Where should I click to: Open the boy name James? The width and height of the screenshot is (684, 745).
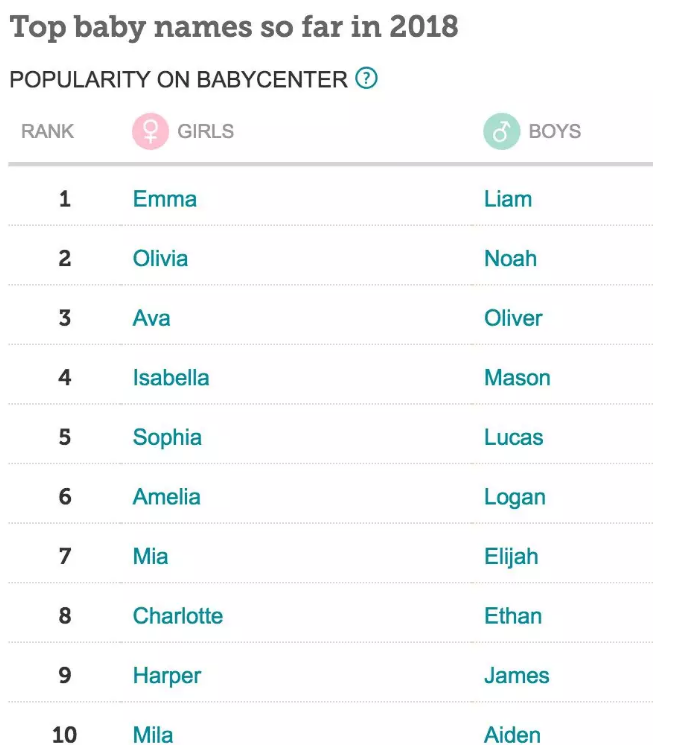[x=517, y=676]
